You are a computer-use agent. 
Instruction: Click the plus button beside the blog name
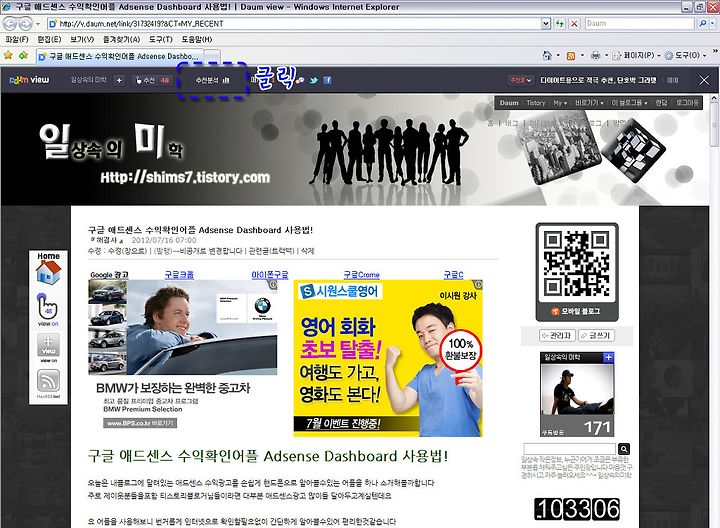coord(119,80)
